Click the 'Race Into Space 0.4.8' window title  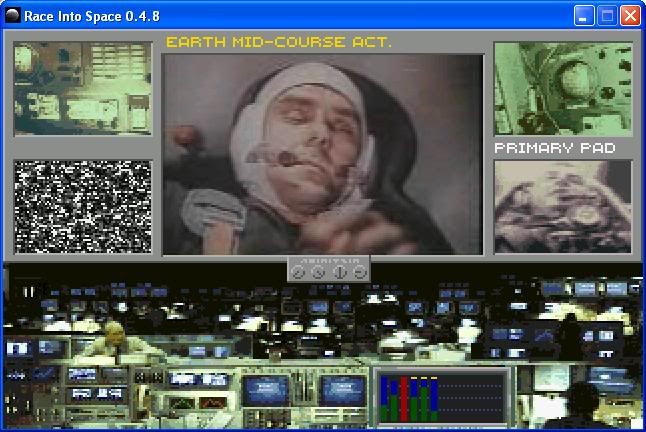(x=92, y=16)
